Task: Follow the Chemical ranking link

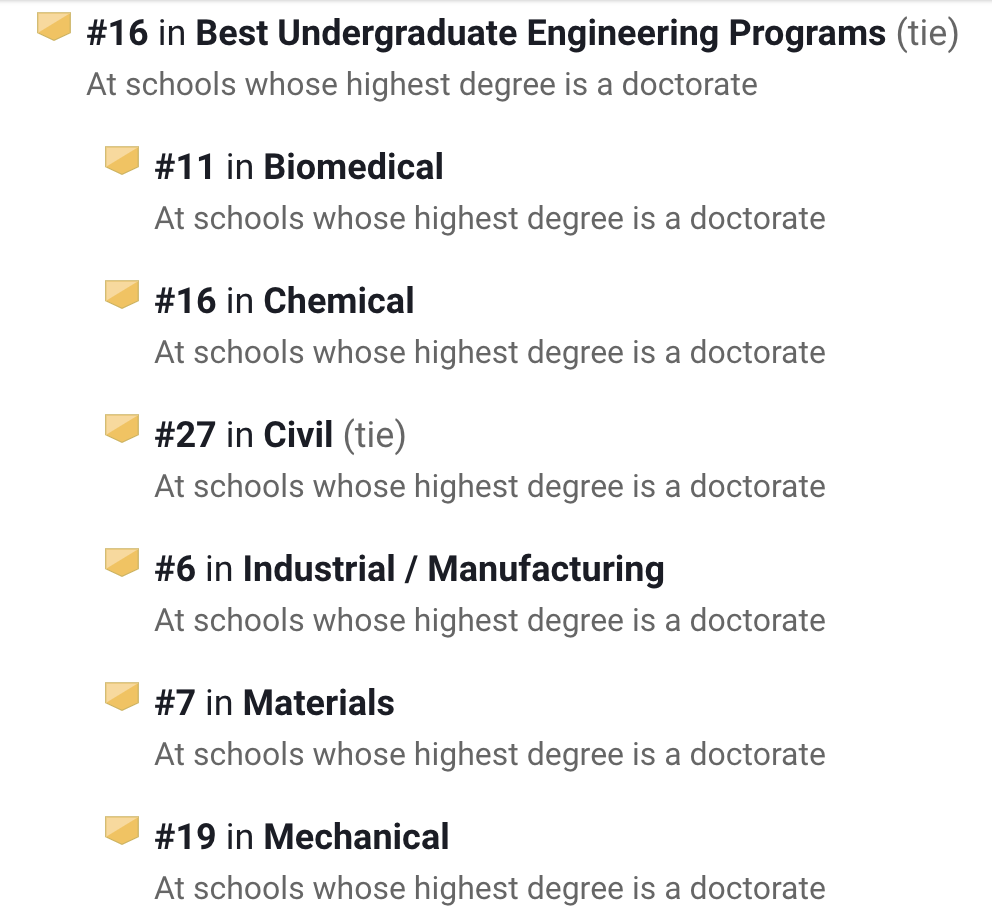Action: click(338, 301)
